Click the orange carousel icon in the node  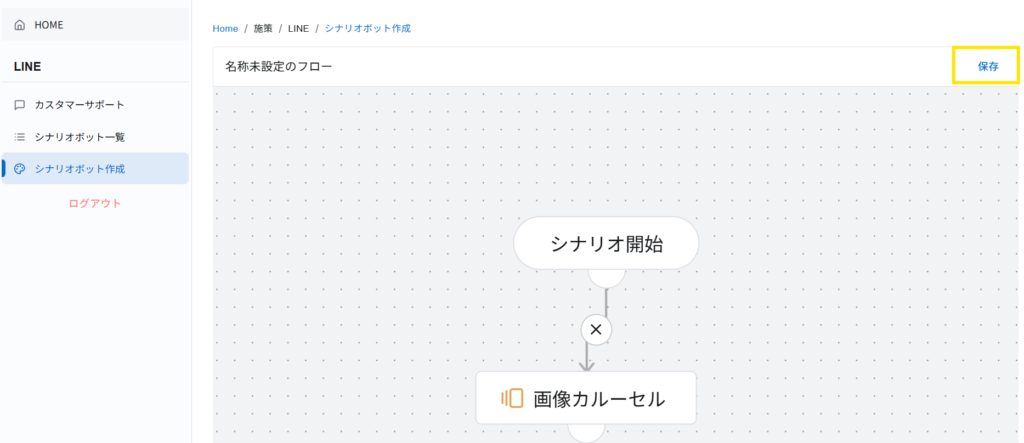point(513,398)
